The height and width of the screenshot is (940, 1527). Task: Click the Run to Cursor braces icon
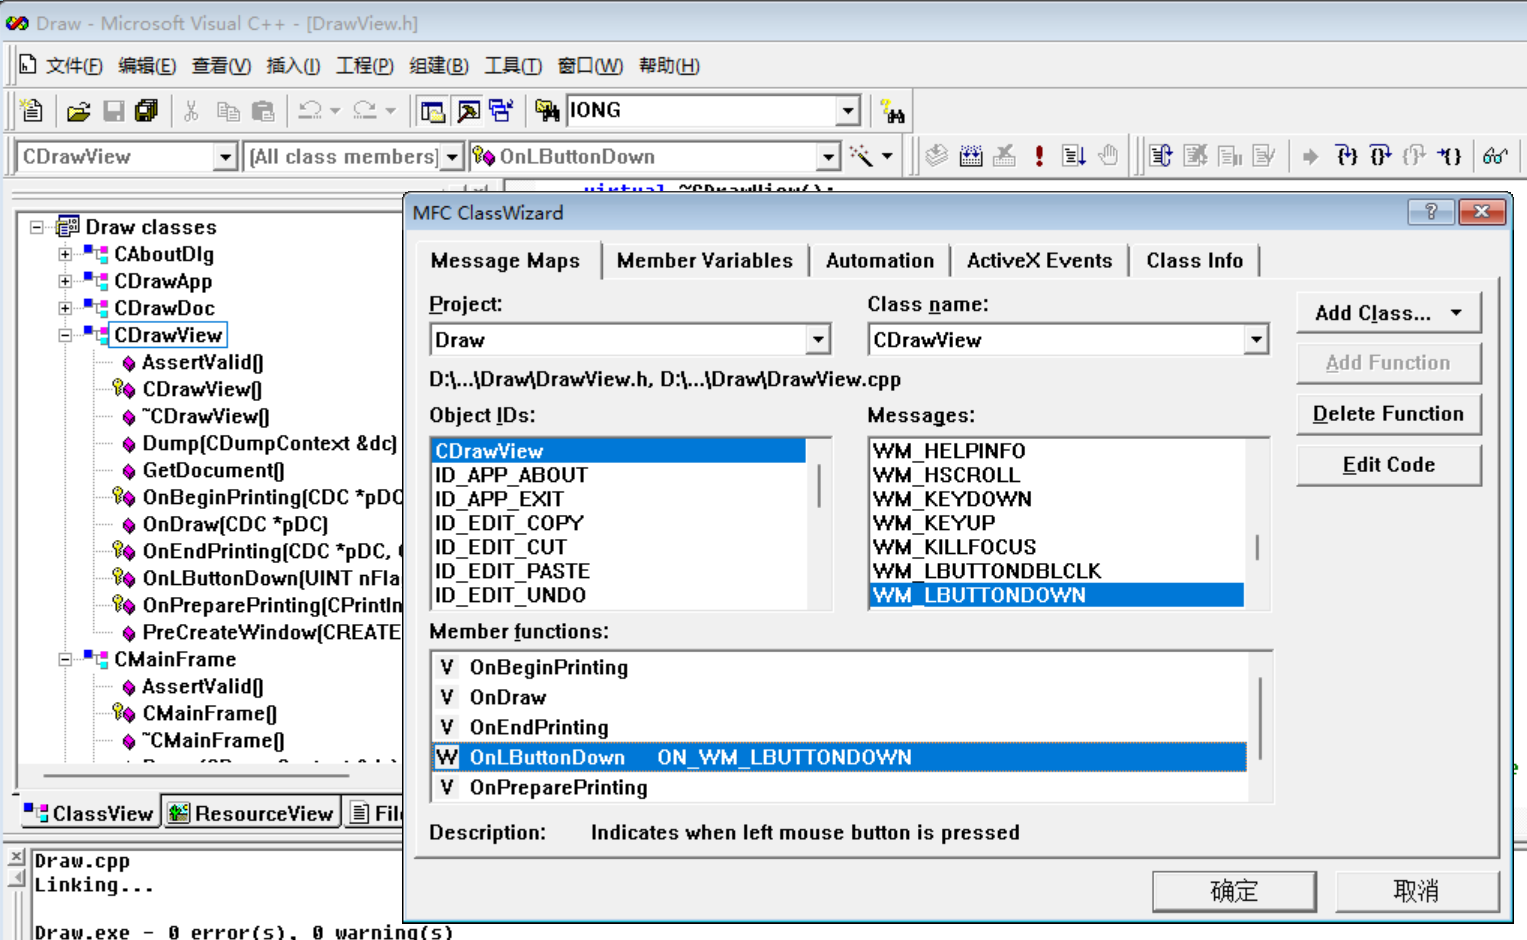[1449, 156]
